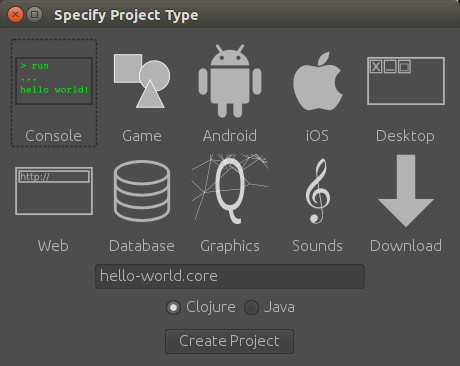Select the Clojure radio button

pyautogui.click(x=173, y=307)
